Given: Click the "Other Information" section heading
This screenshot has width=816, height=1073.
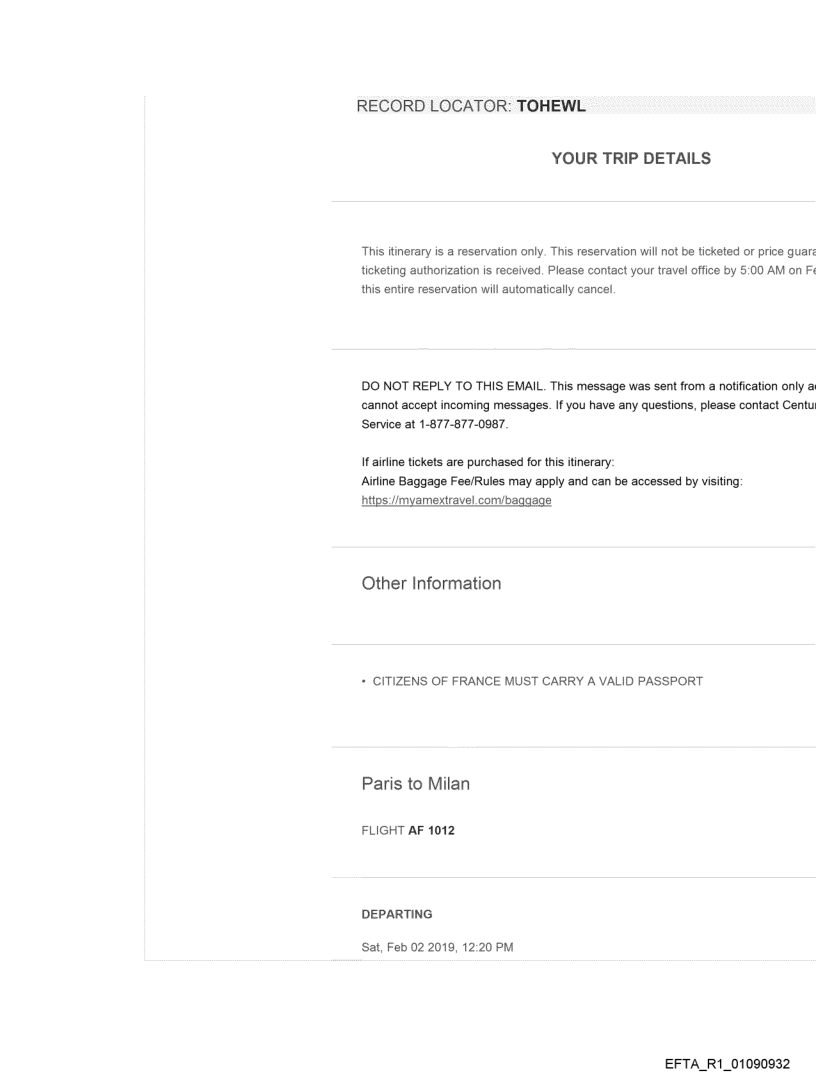Looking at the screenshot, I should coord(431,583).
